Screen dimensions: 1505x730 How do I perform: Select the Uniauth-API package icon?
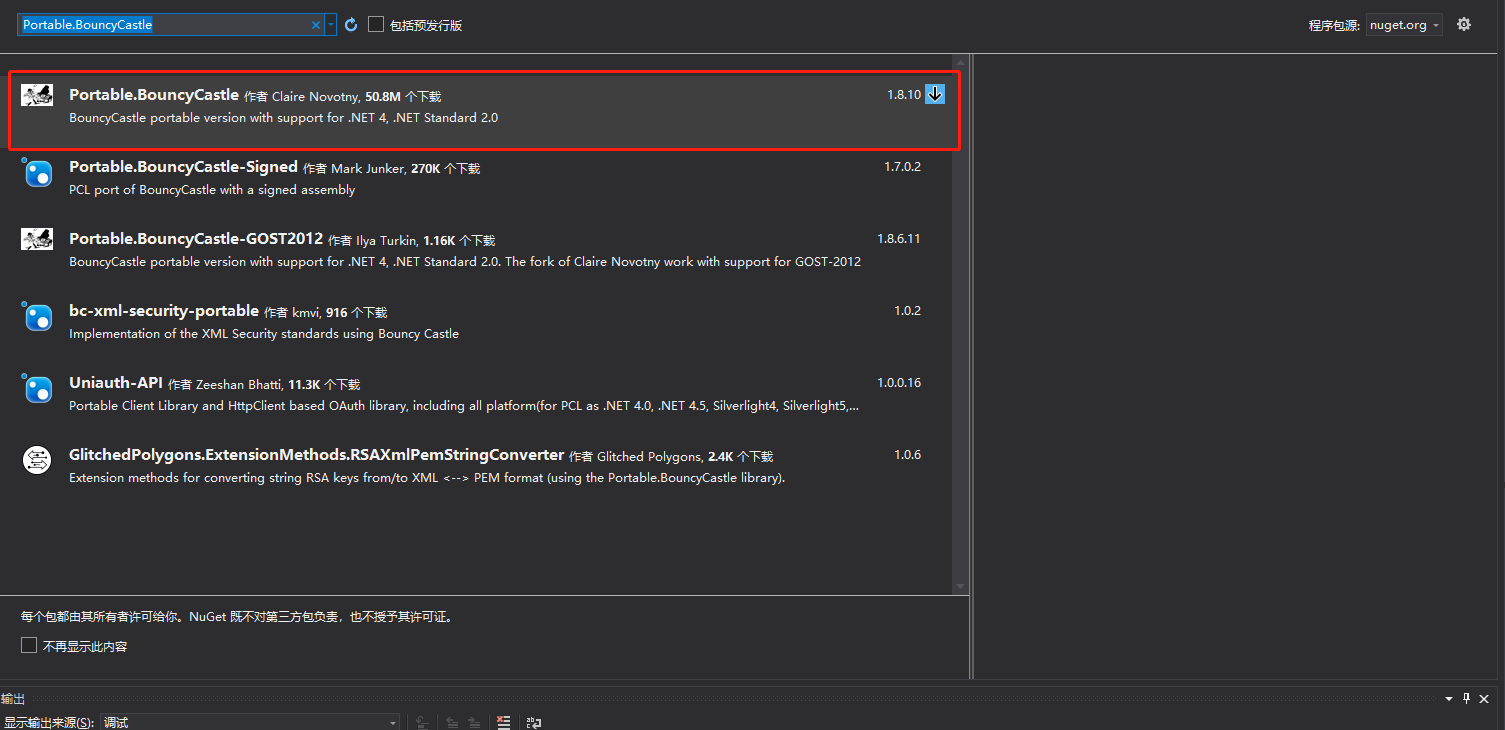coord(37,389)
